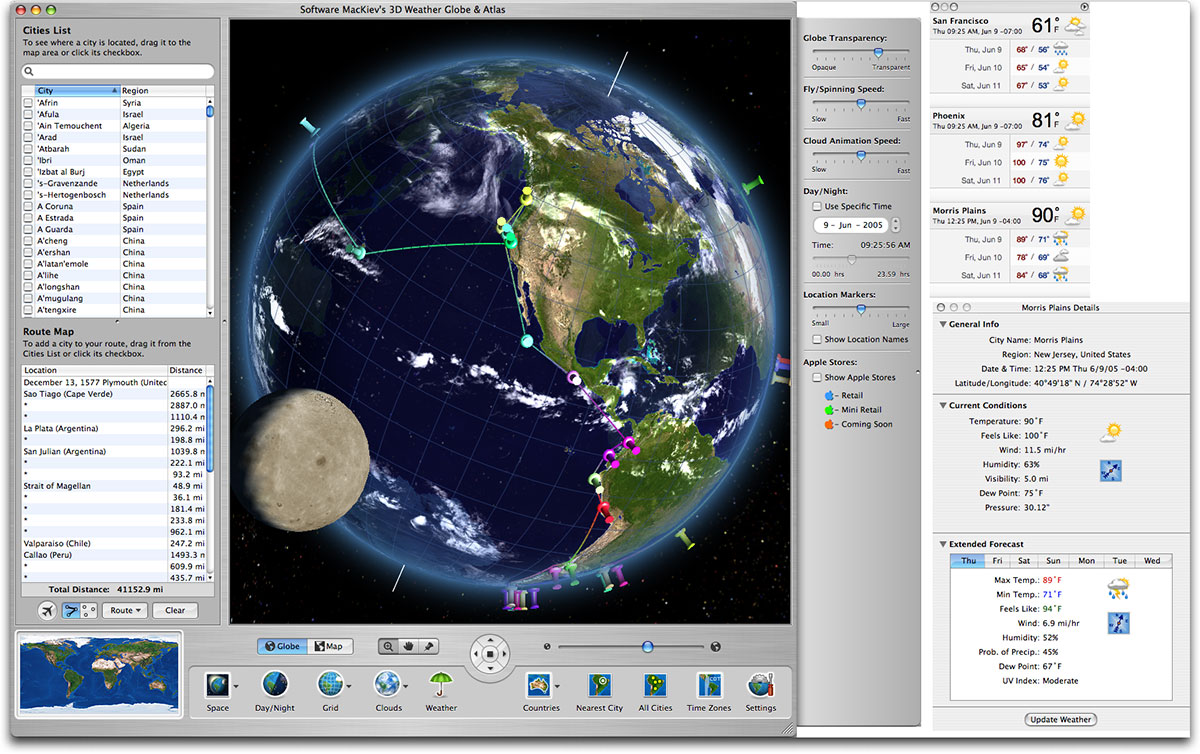Open the Route dropdown button
Viewport: 1200px width, 754px height.
126,610
